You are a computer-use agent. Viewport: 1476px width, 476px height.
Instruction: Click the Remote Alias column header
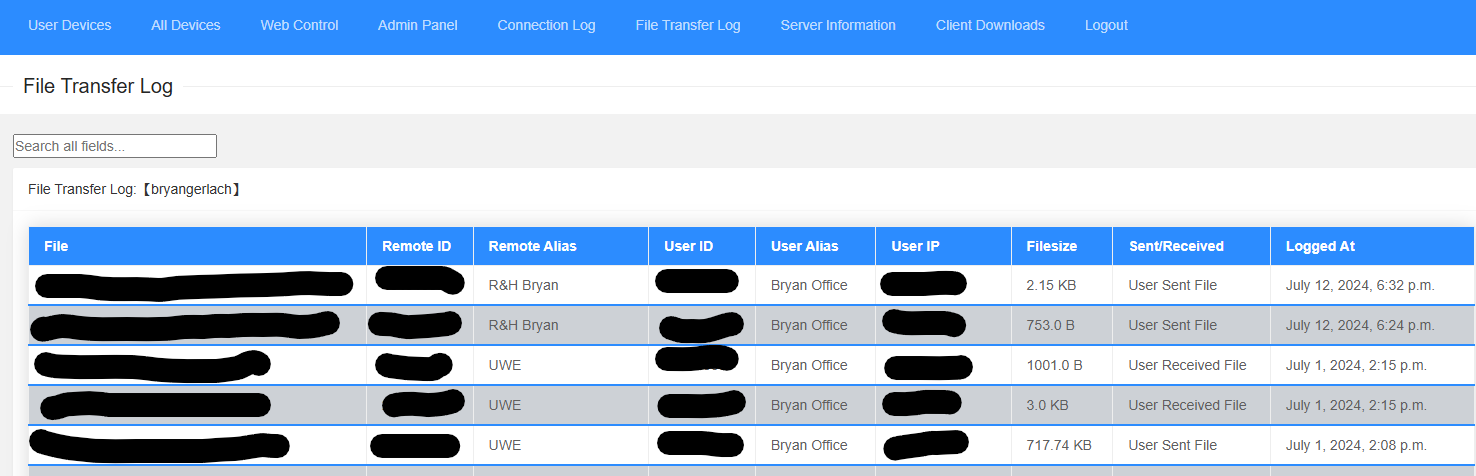(x=532, y=246)
